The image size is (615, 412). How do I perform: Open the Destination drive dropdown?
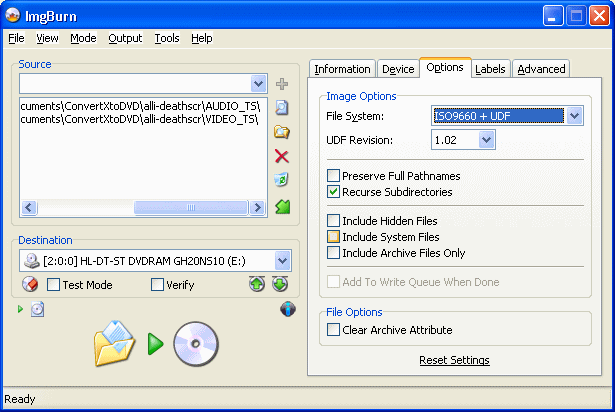(x=282, y=261)
